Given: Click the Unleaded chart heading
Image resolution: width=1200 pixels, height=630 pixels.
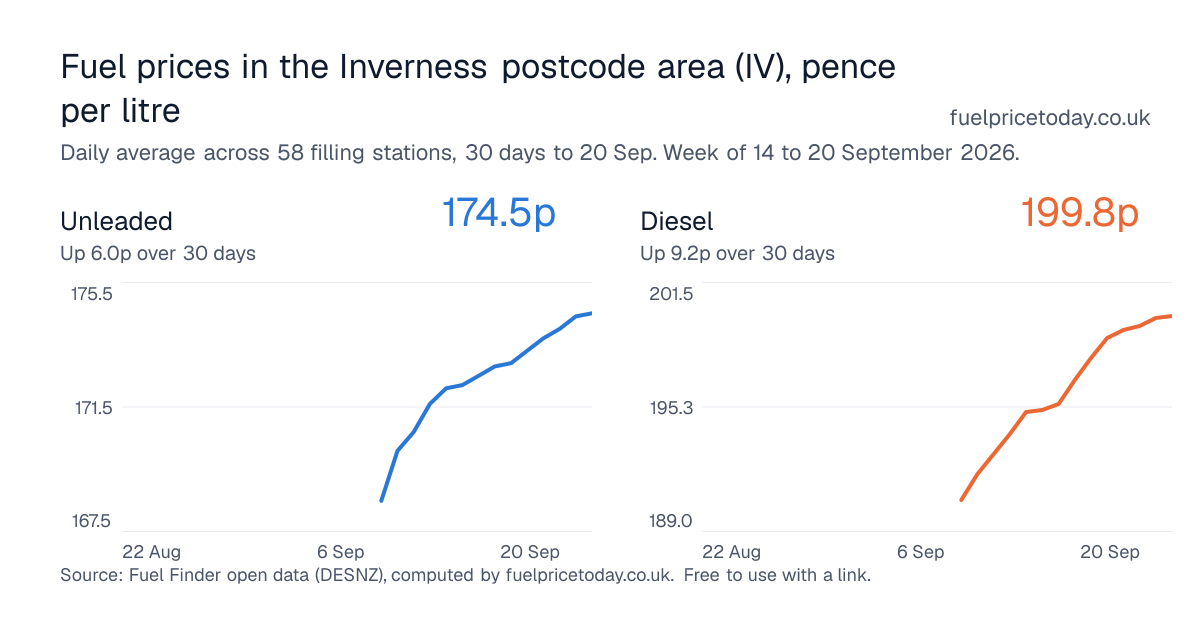Looking at the screenshot, I should (117, 221).
